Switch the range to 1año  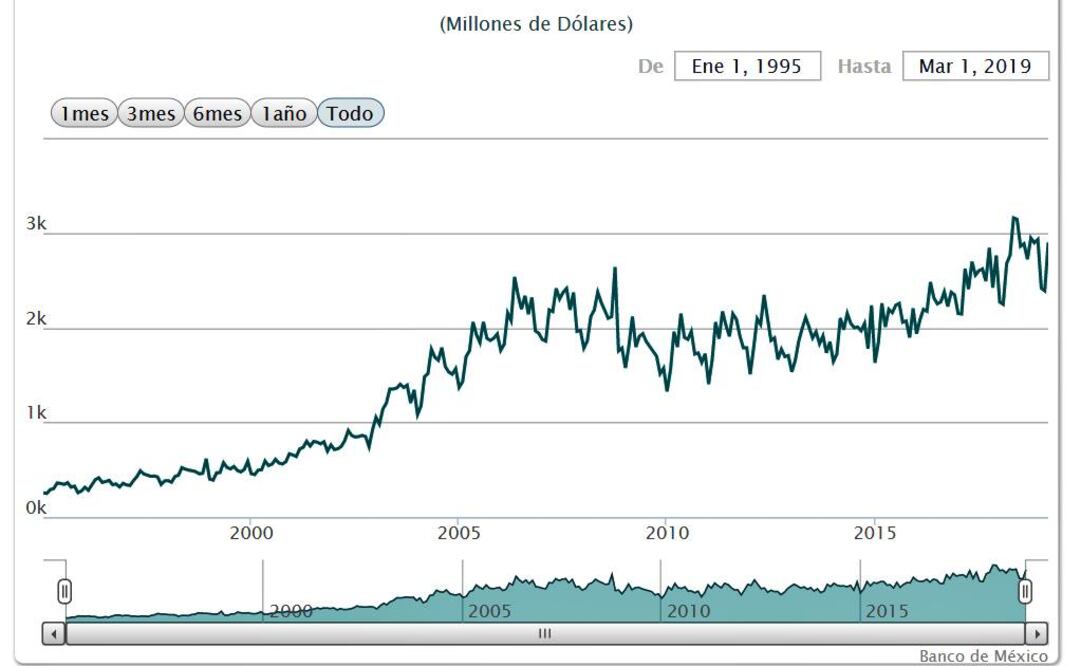click(x=284, y=114)
